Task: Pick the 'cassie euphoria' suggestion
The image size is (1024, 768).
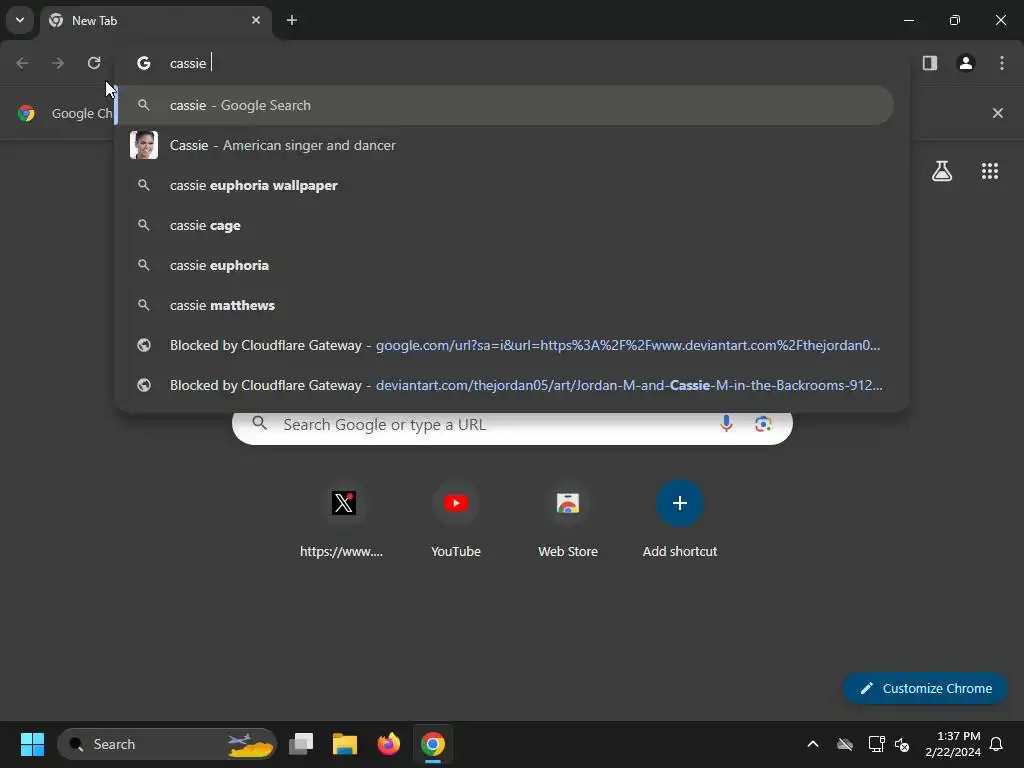Action: tap(505, 265)
